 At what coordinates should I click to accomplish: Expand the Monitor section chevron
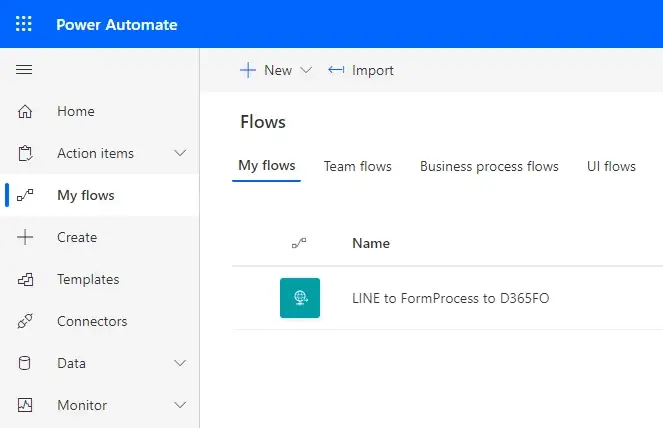(x=180, y=405)
